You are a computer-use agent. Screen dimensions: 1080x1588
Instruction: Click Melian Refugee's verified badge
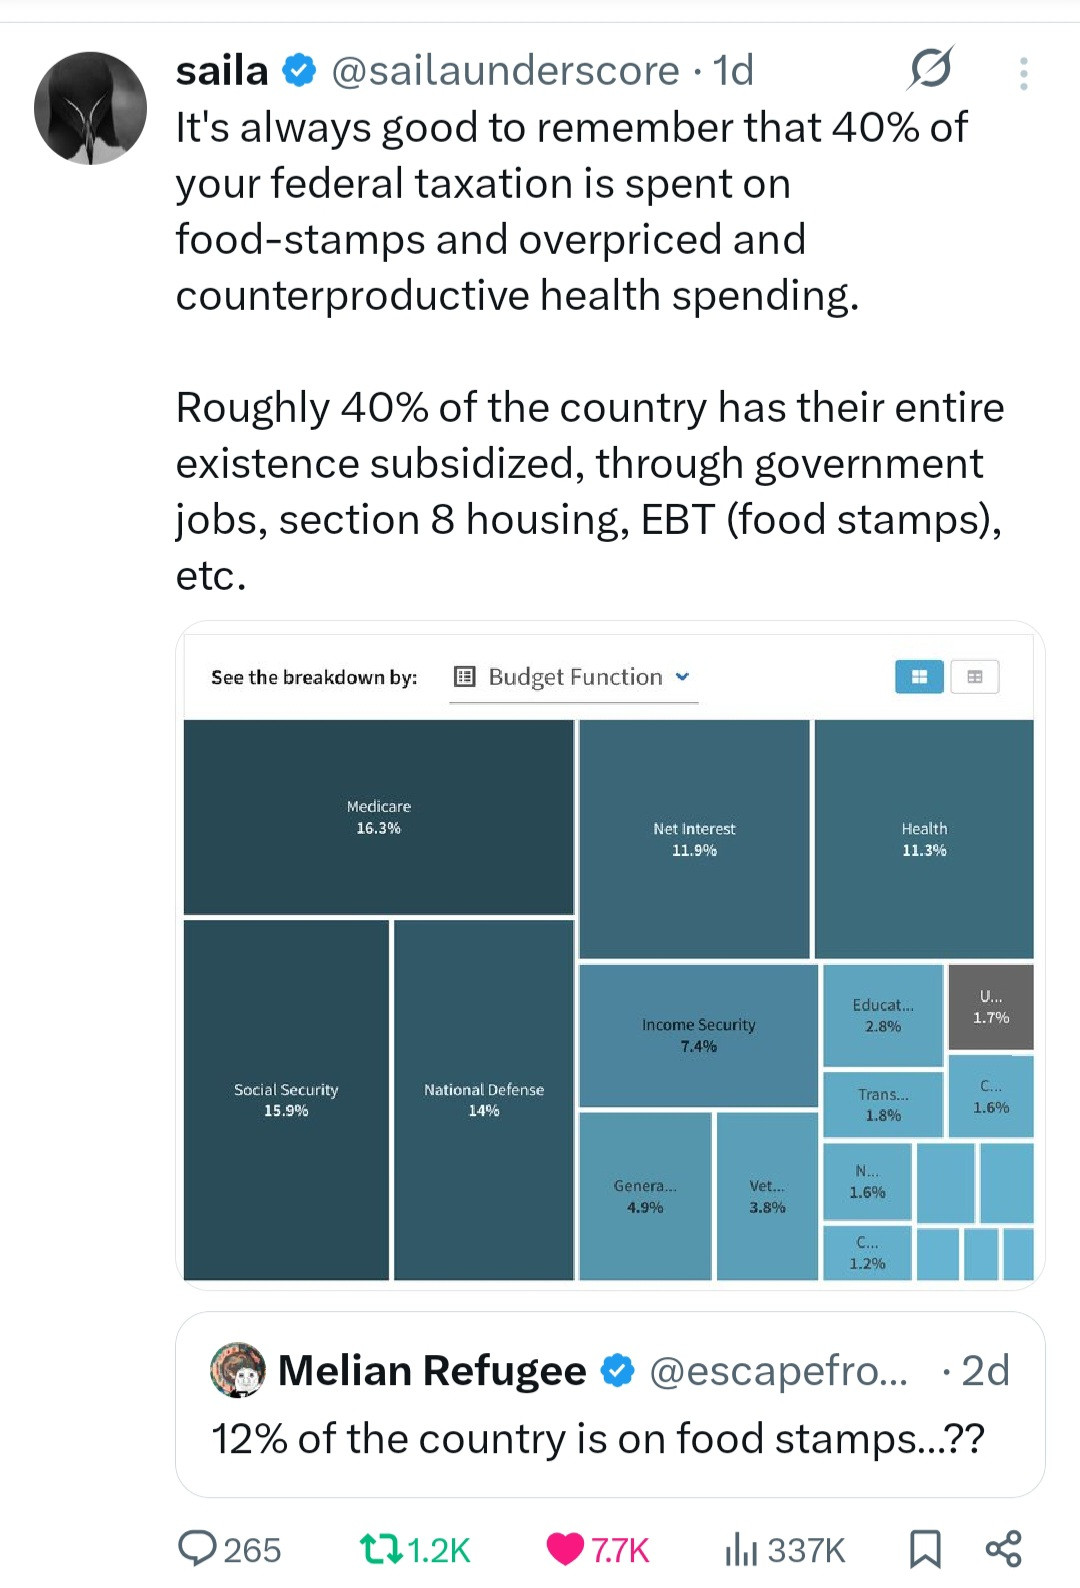click(x=619, y=1370)
